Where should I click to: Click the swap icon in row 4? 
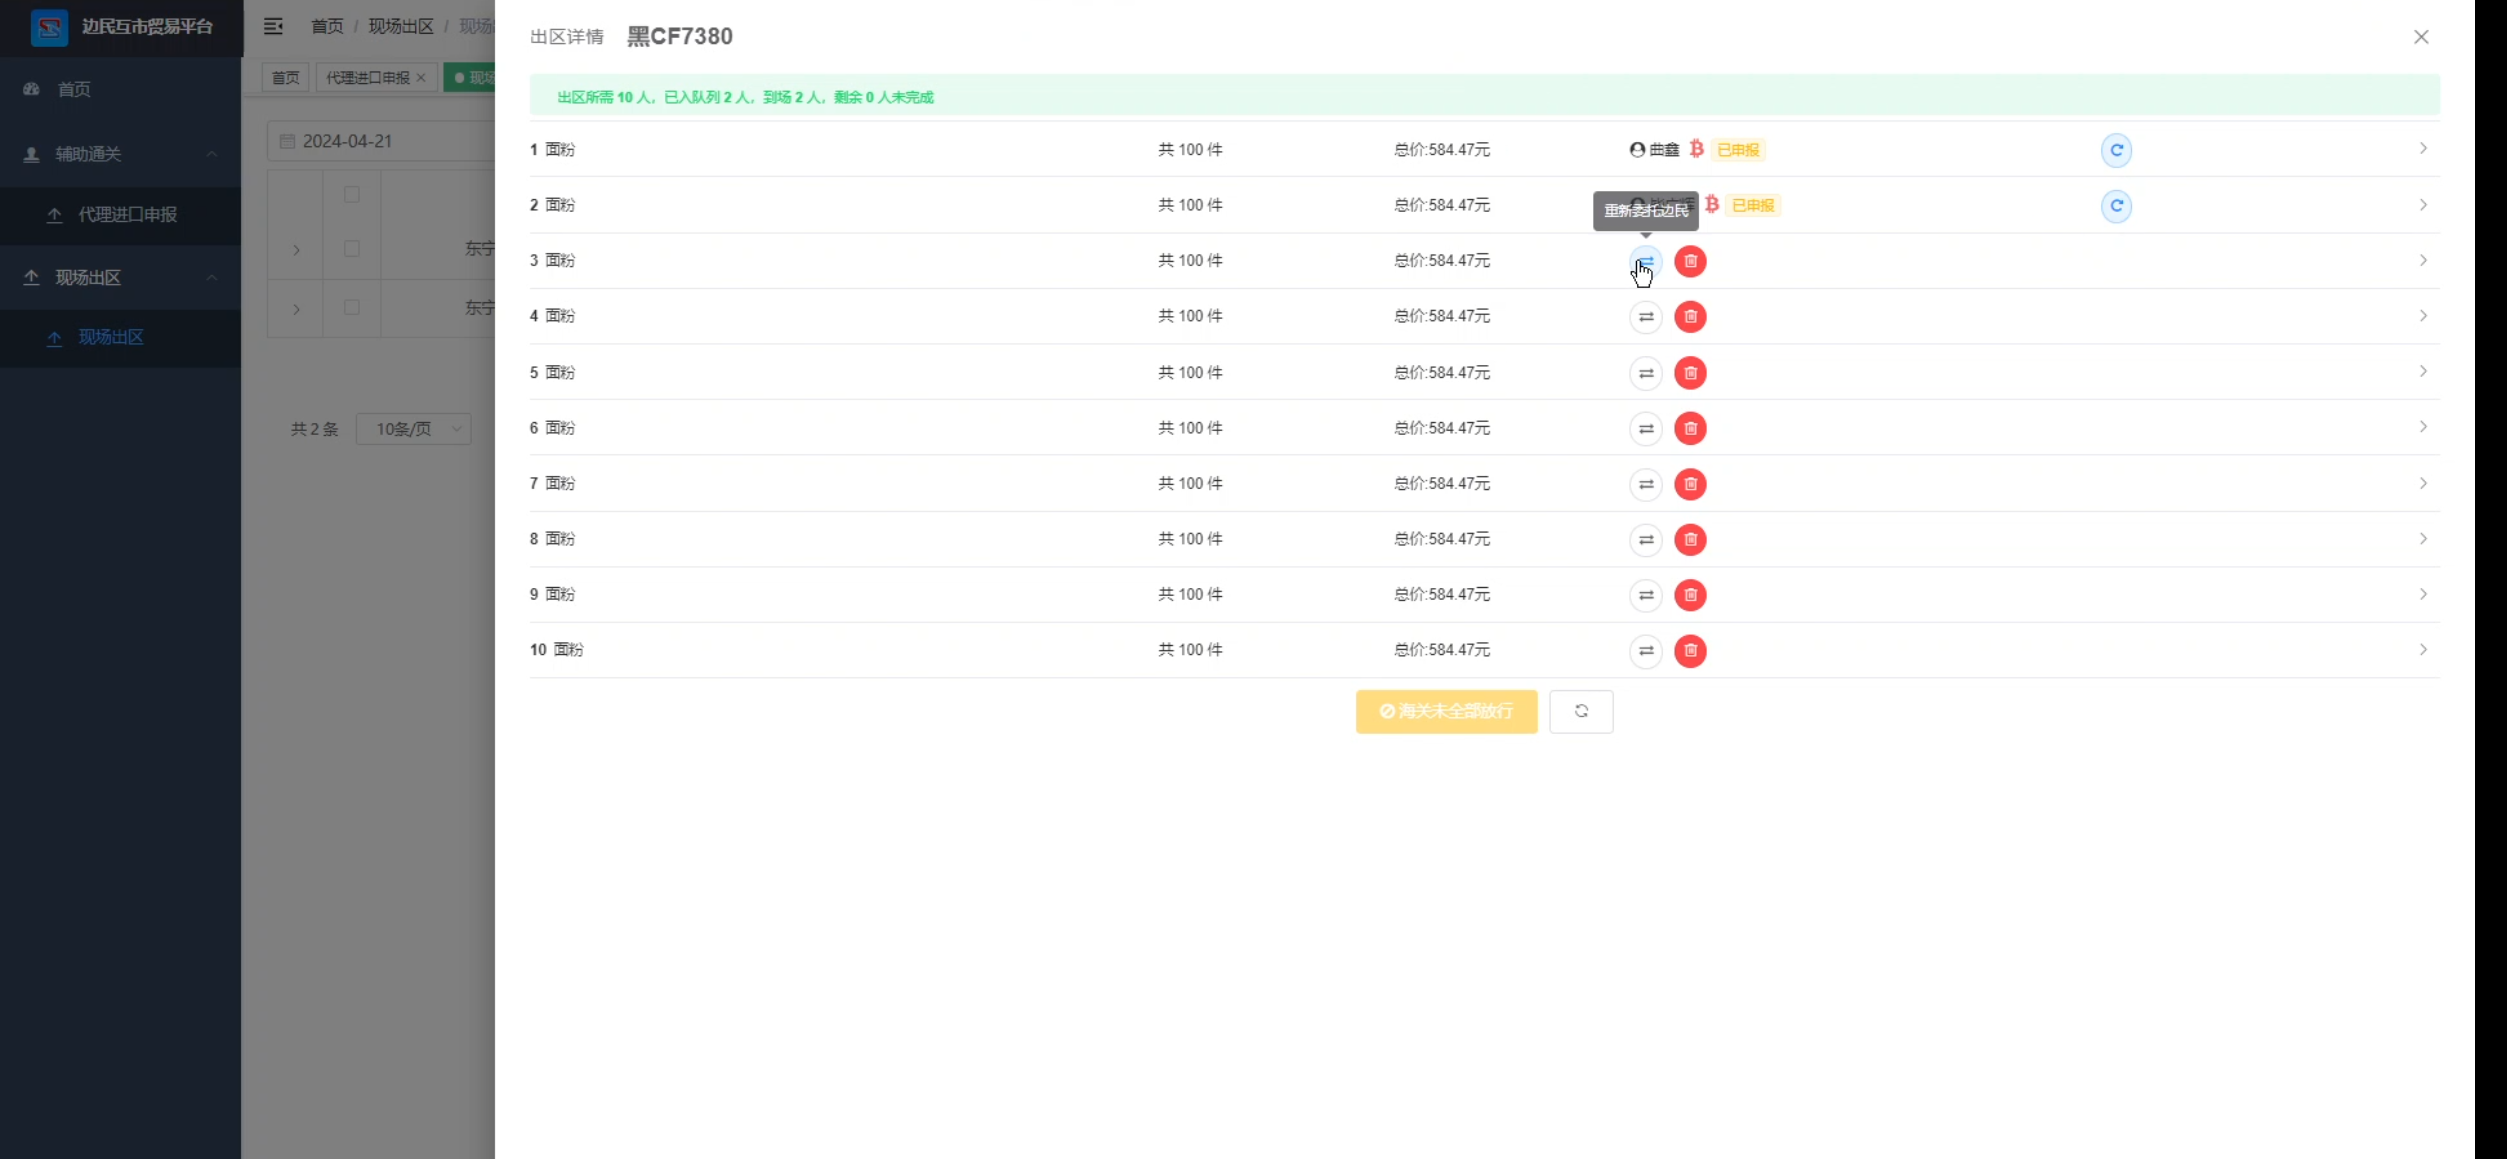1645,317
